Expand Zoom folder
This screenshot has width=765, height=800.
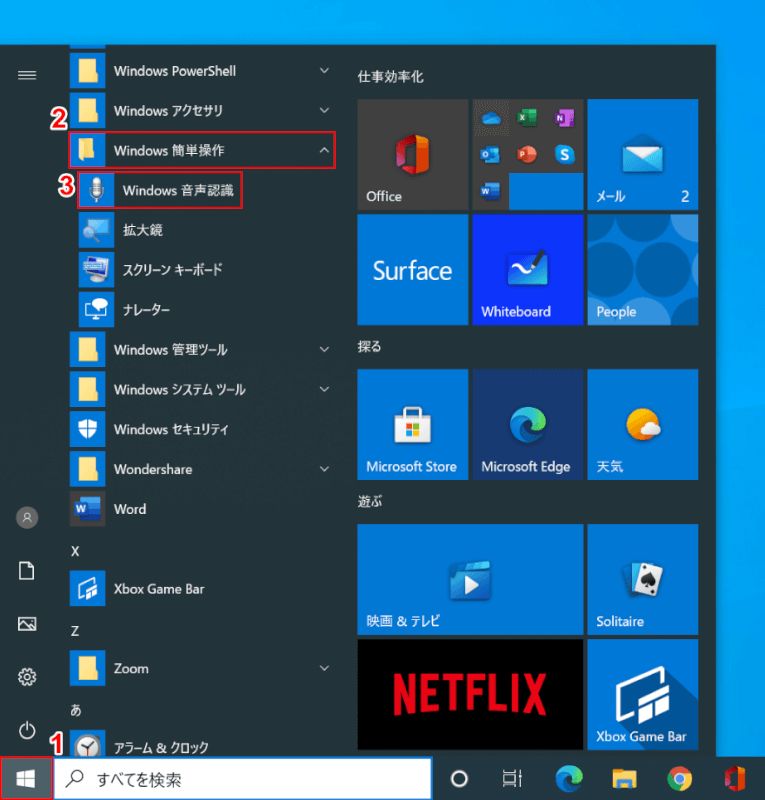coord(202,668)
